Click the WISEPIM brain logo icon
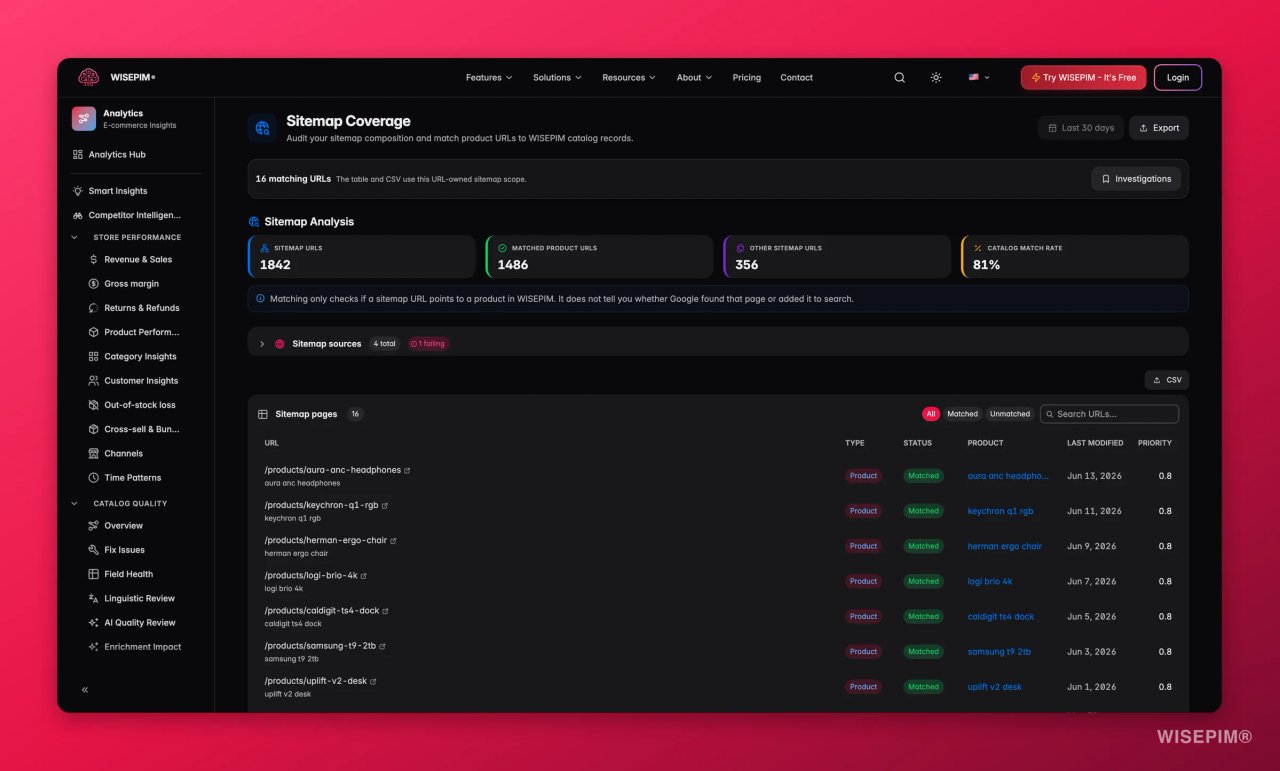Screen dimensions: 1280x771 [x=89, y=77]
